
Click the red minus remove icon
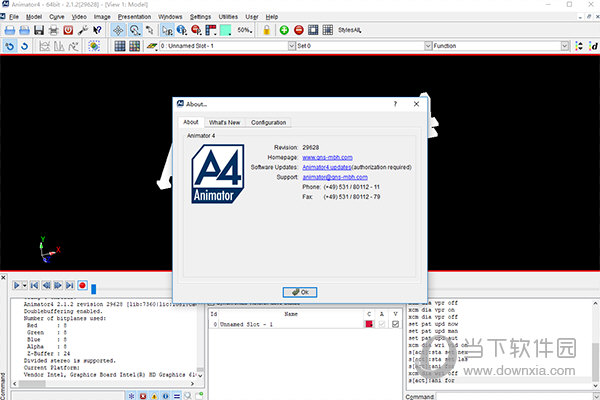[x=298, y=30]
